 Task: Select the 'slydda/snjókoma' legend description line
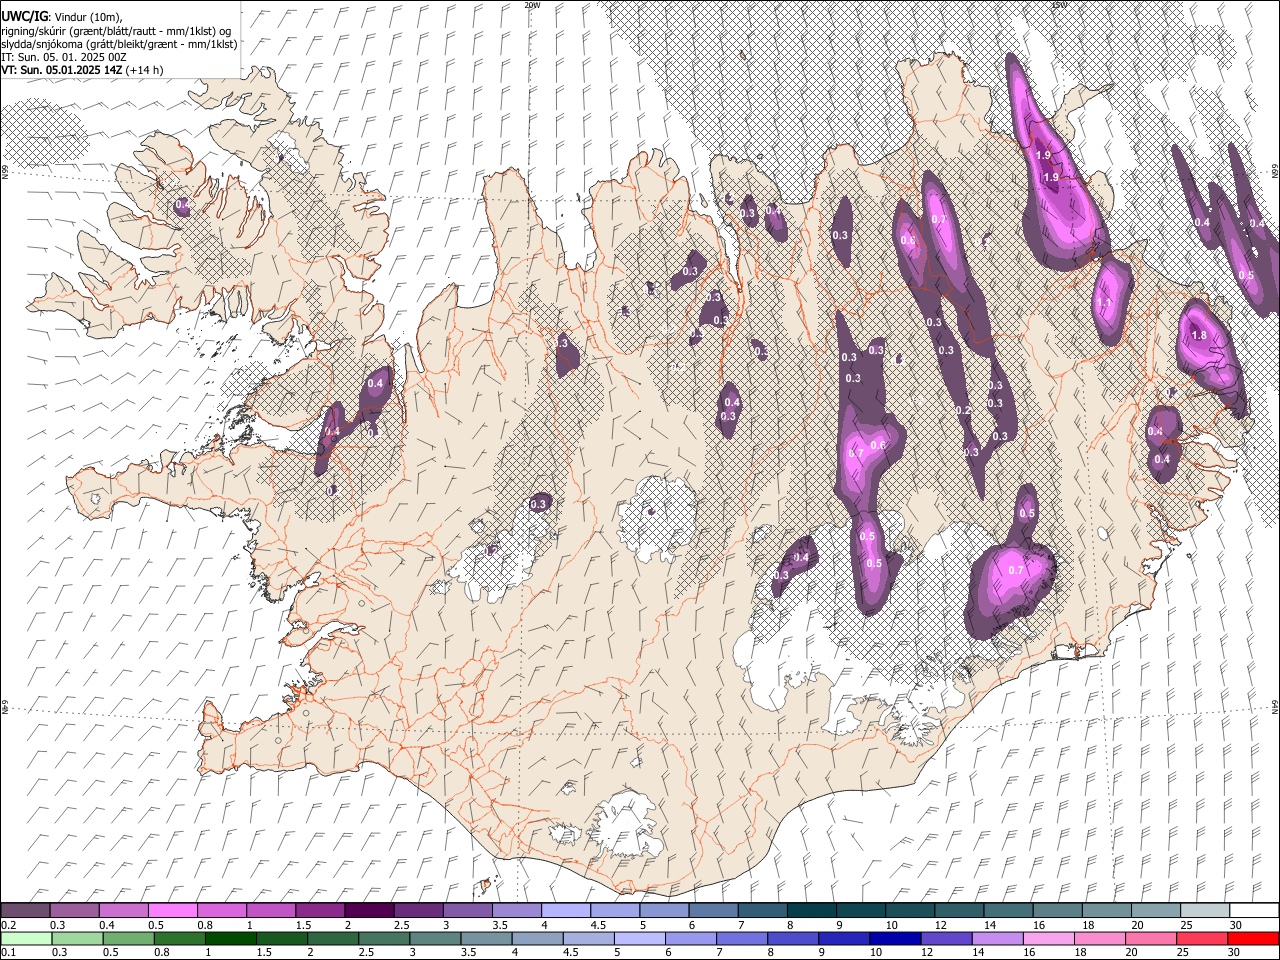[119, 44]
